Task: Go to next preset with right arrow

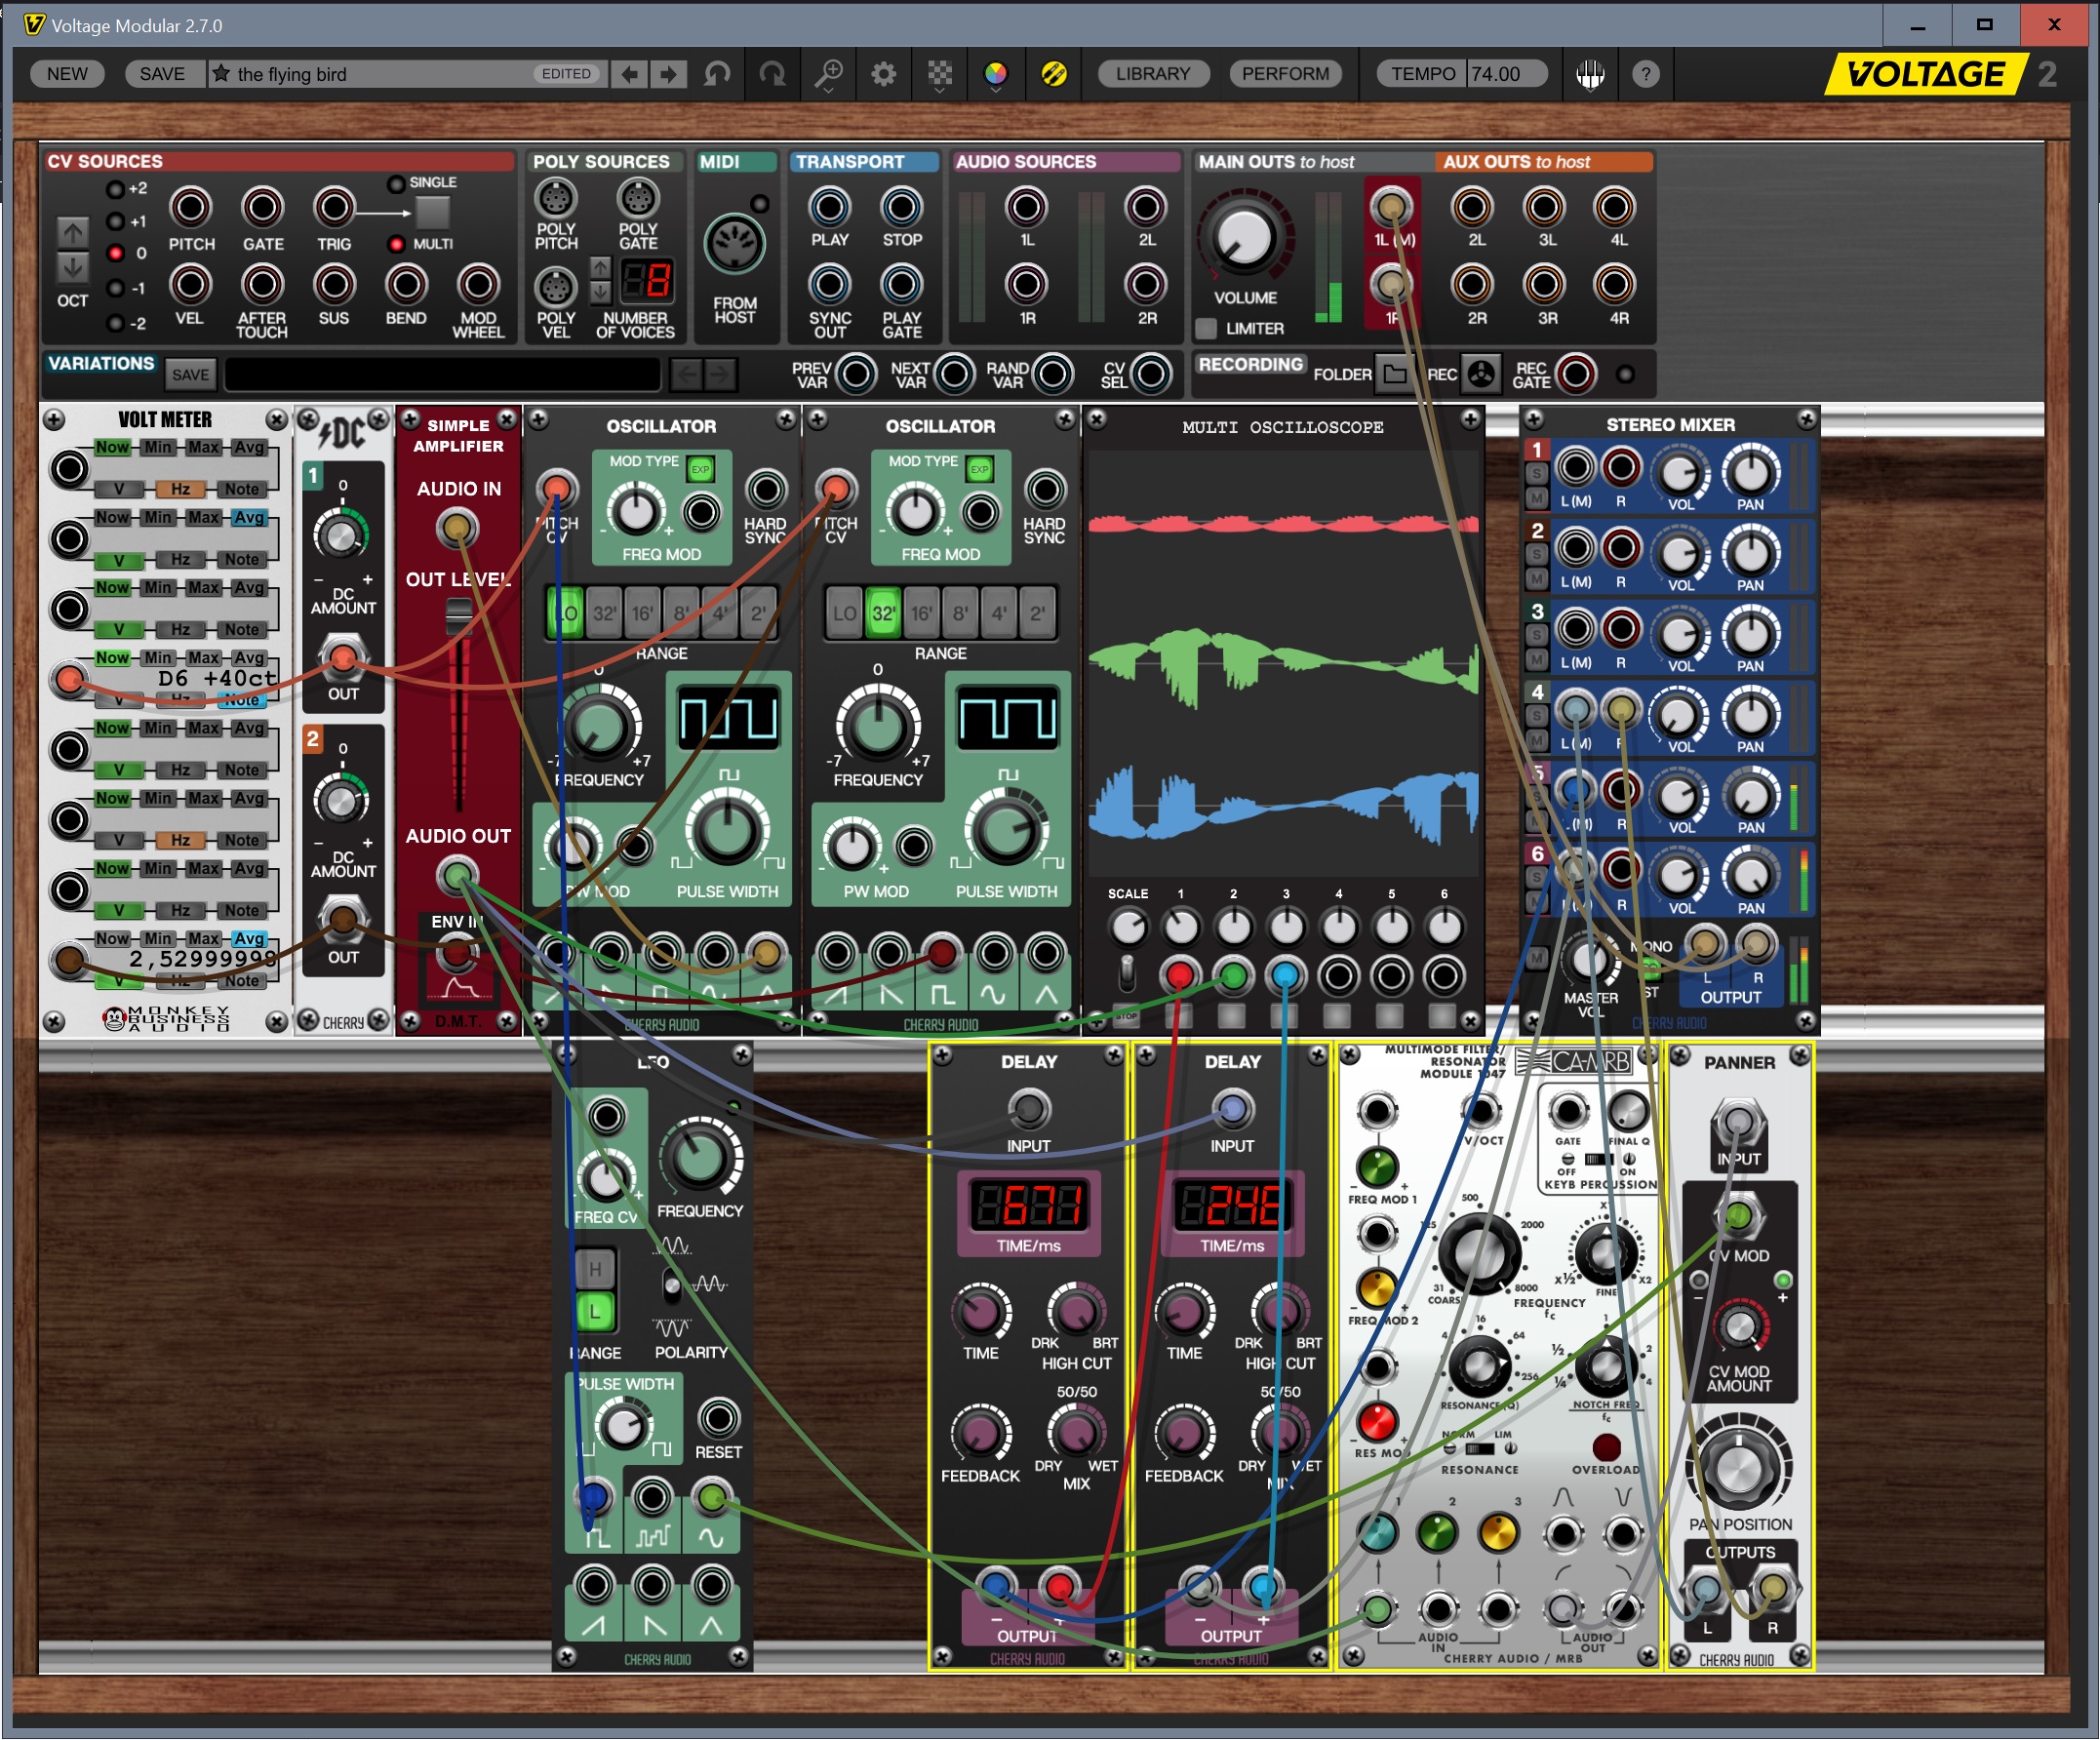Action: click(668, 74)
